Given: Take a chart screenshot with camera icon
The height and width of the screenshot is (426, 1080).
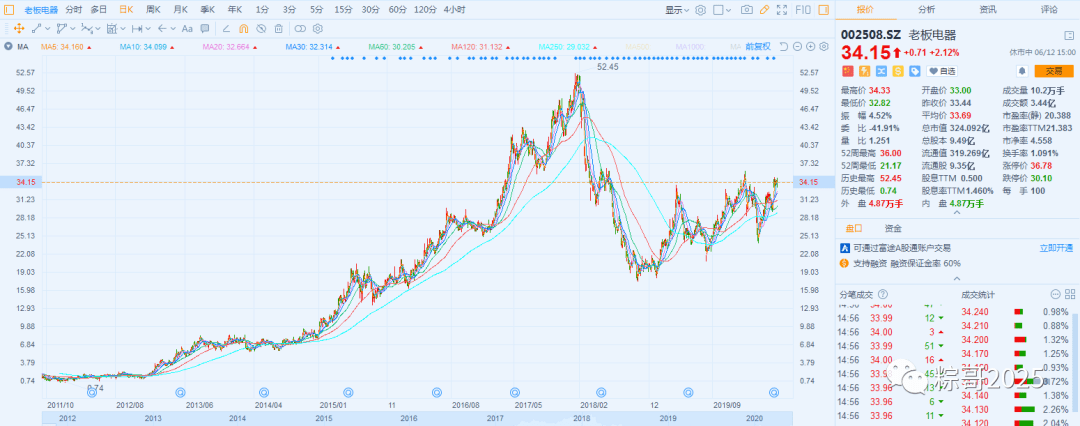Looking at the screenshot, I should pos(747,9).
